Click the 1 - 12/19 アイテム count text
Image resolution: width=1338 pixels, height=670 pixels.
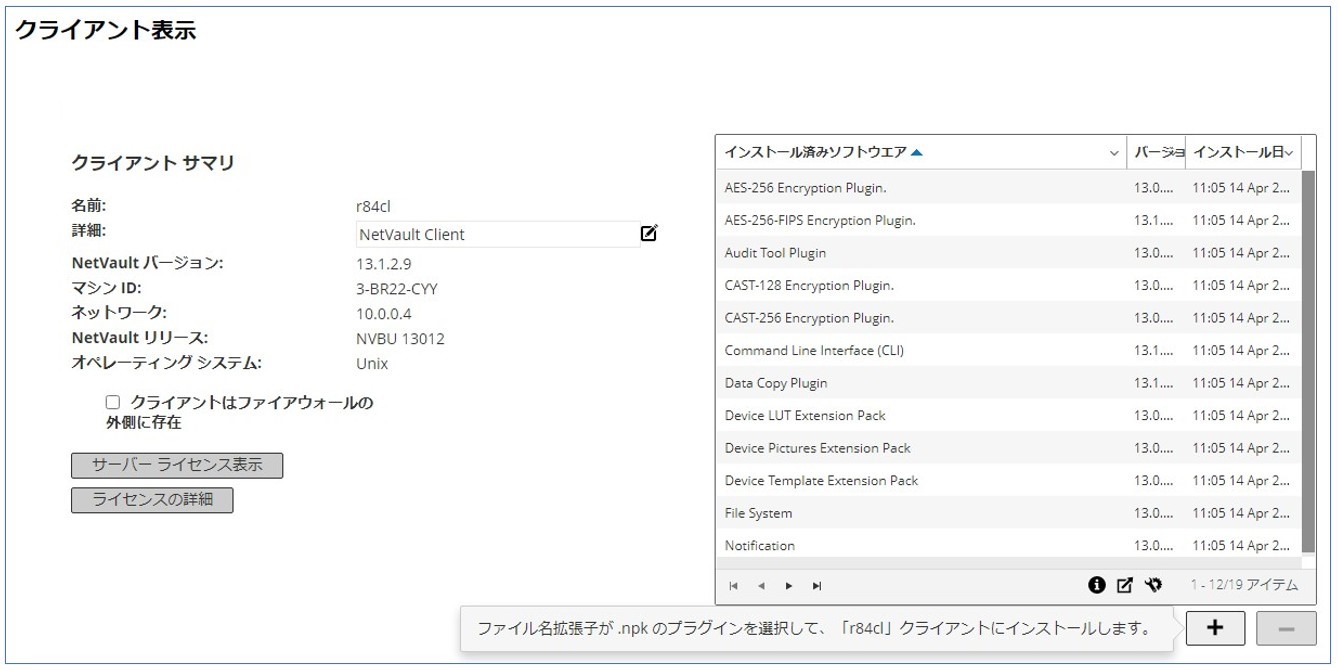coord(1244,585)
